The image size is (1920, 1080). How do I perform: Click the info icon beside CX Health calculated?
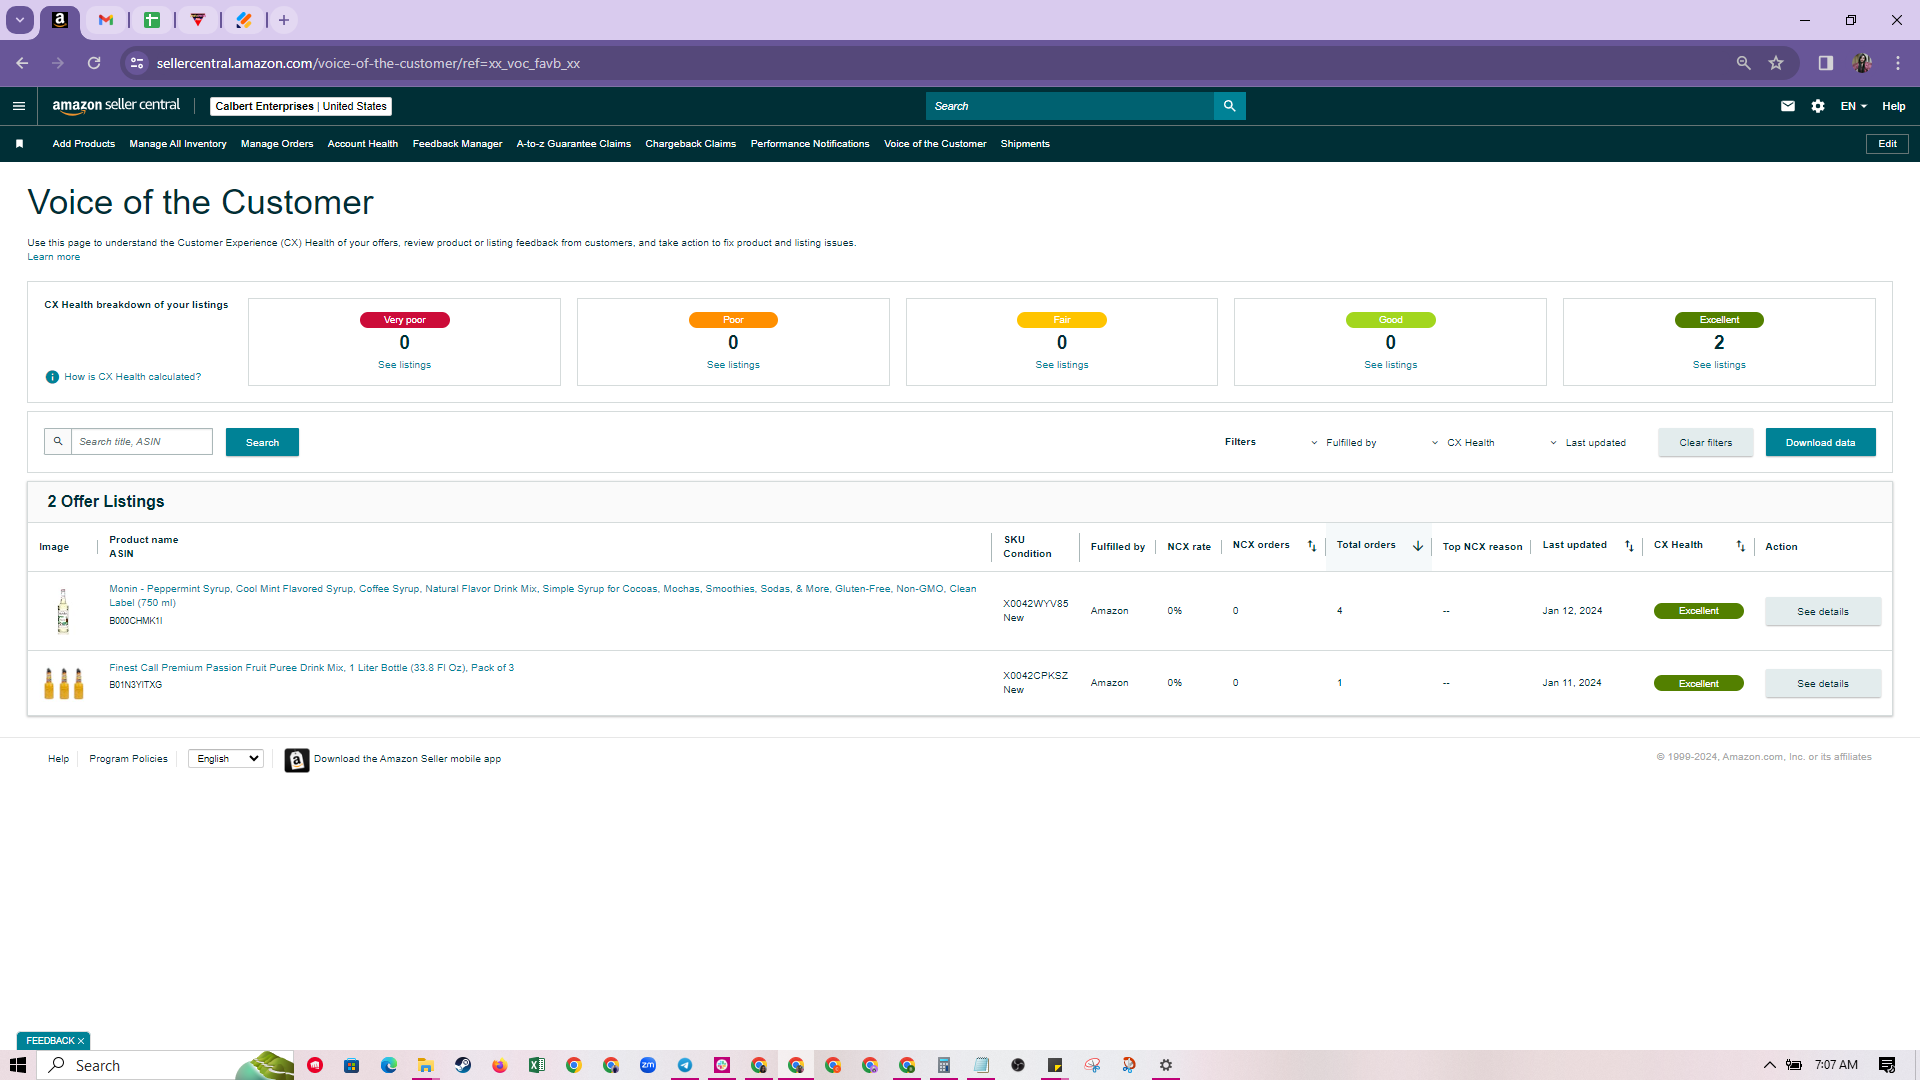[x=52, y=377]
